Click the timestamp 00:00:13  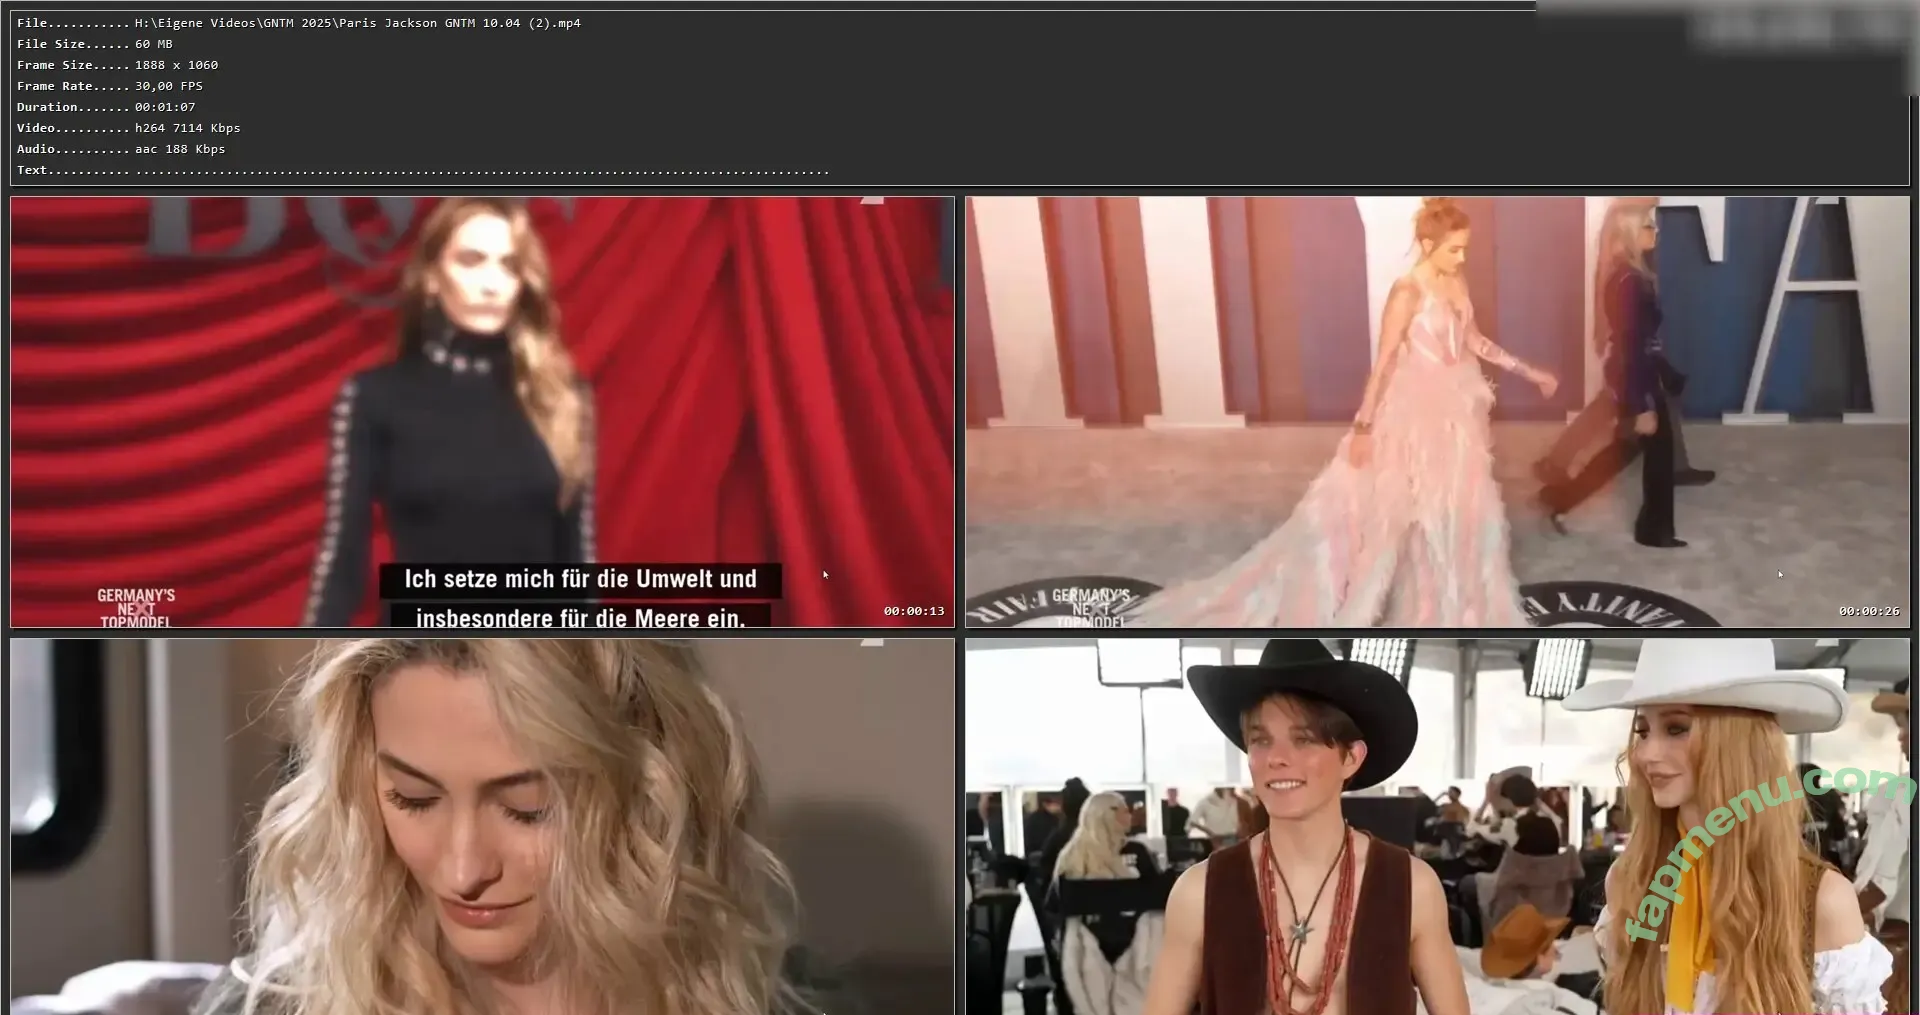914,611
